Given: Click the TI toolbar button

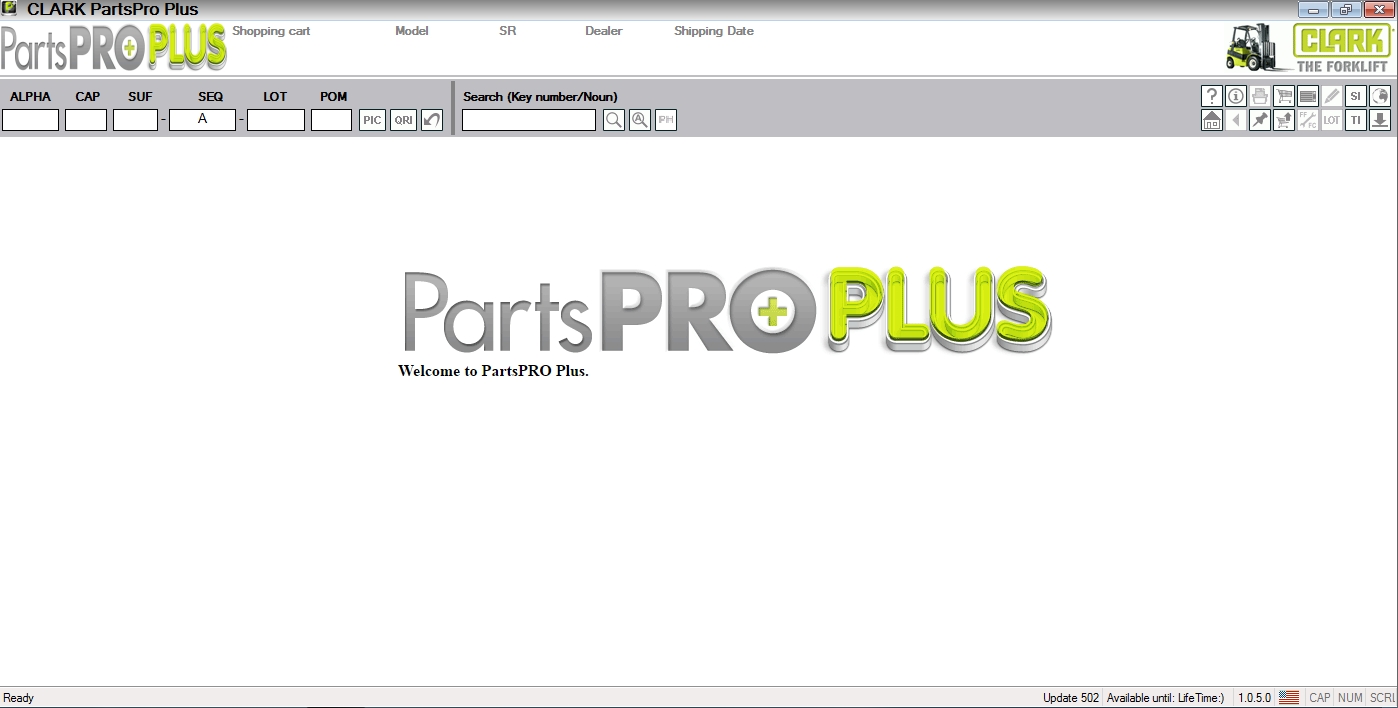Looking at the screenshot, I should (1356, 120).
